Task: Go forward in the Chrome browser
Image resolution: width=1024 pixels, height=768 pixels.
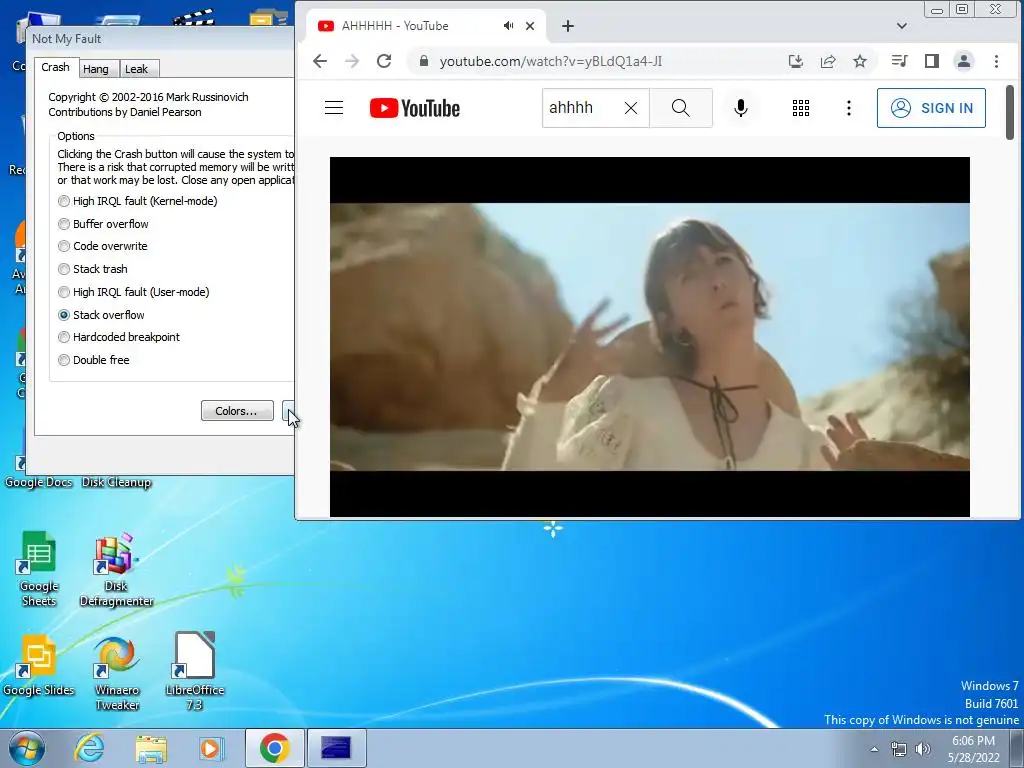Action: (352, 61)
